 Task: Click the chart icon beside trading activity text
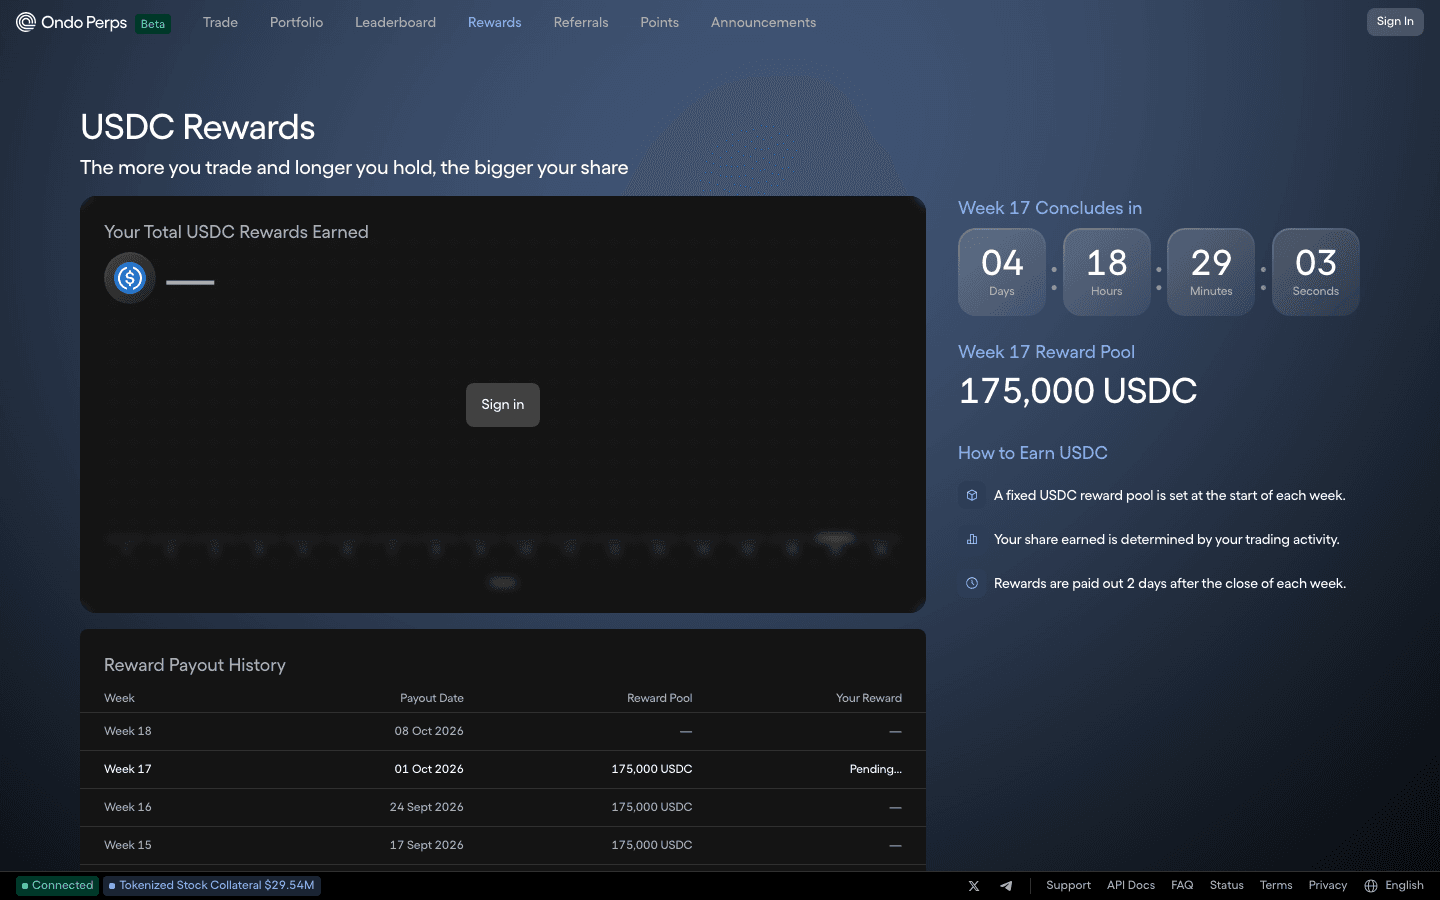pos(972,539)
